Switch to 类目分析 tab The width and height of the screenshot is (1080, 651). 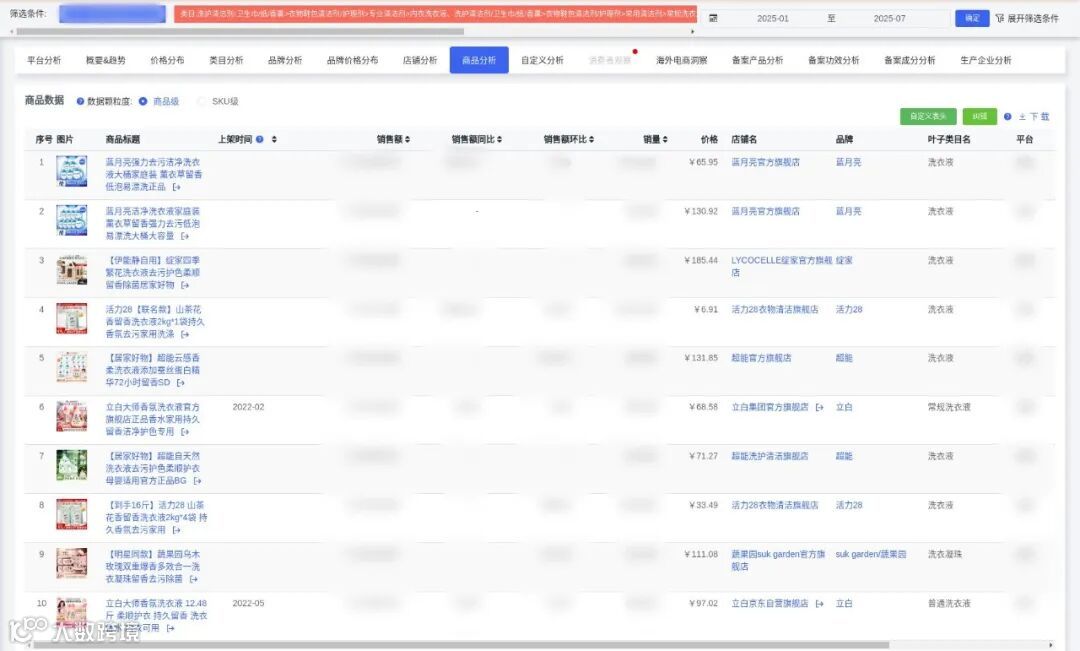(227, 61)
